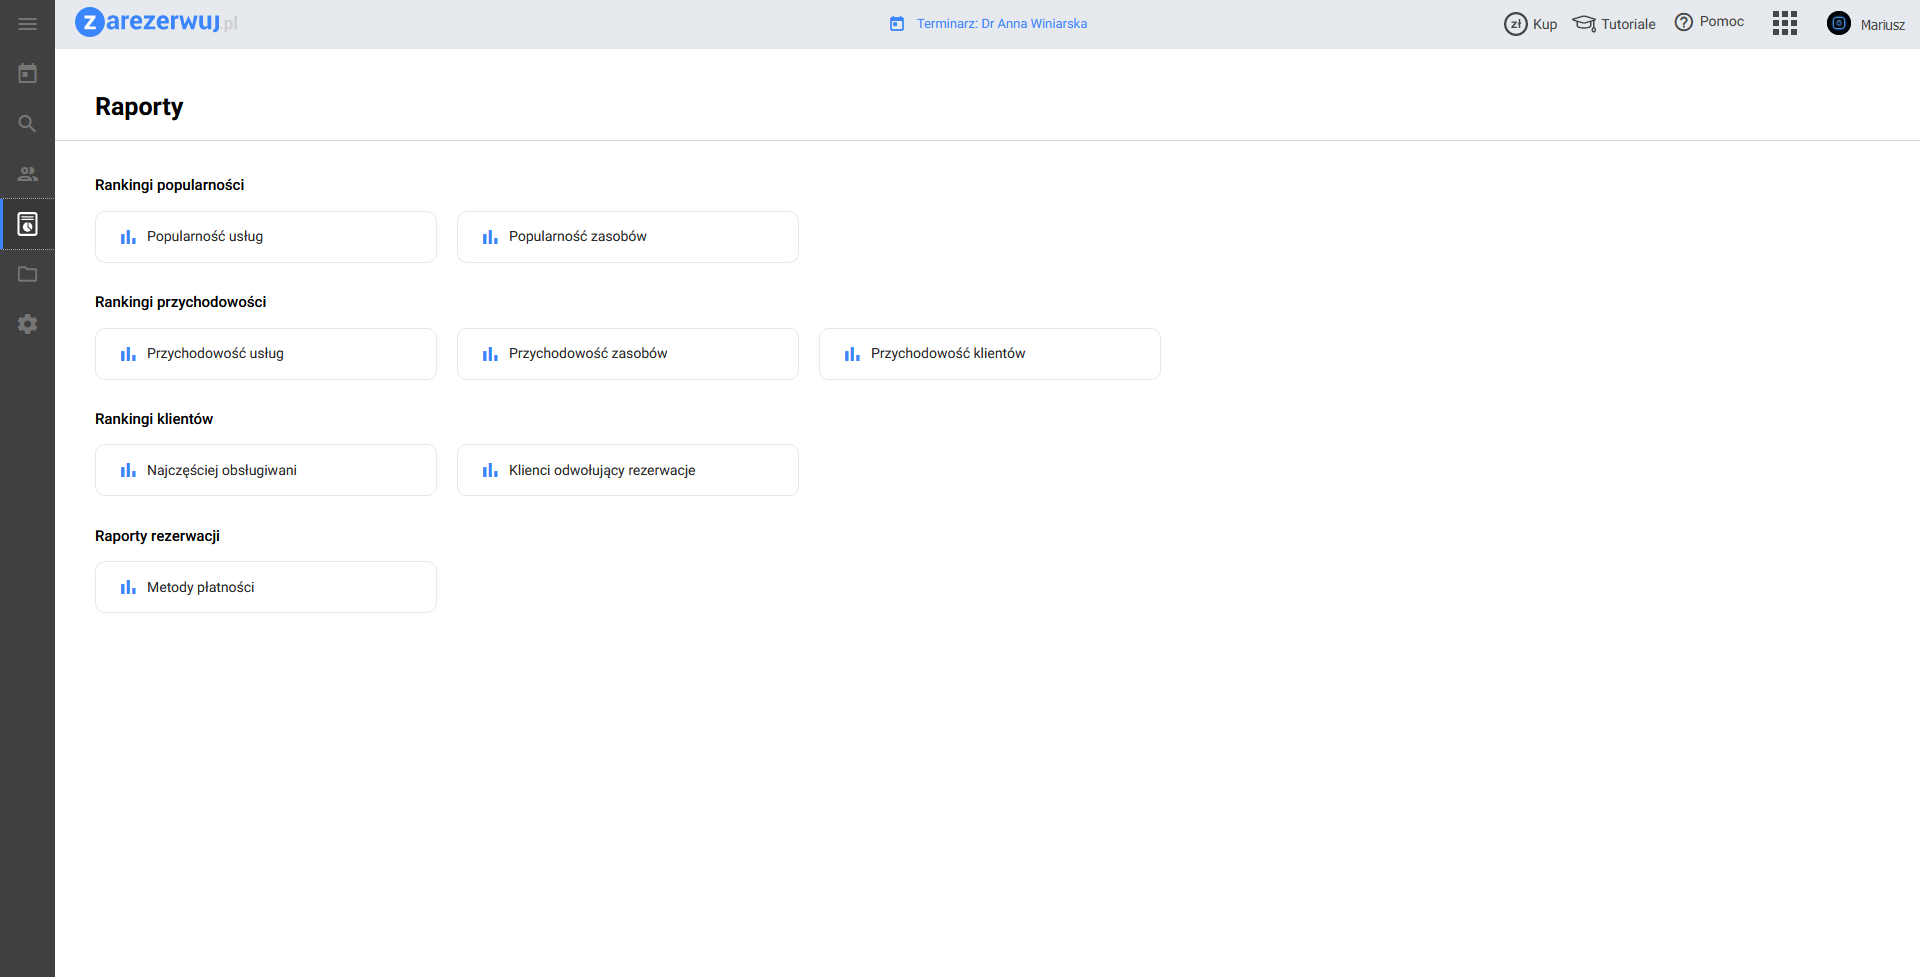Open the settings gear in sidebar
1920x977 pixels.
tap(27, 324)
